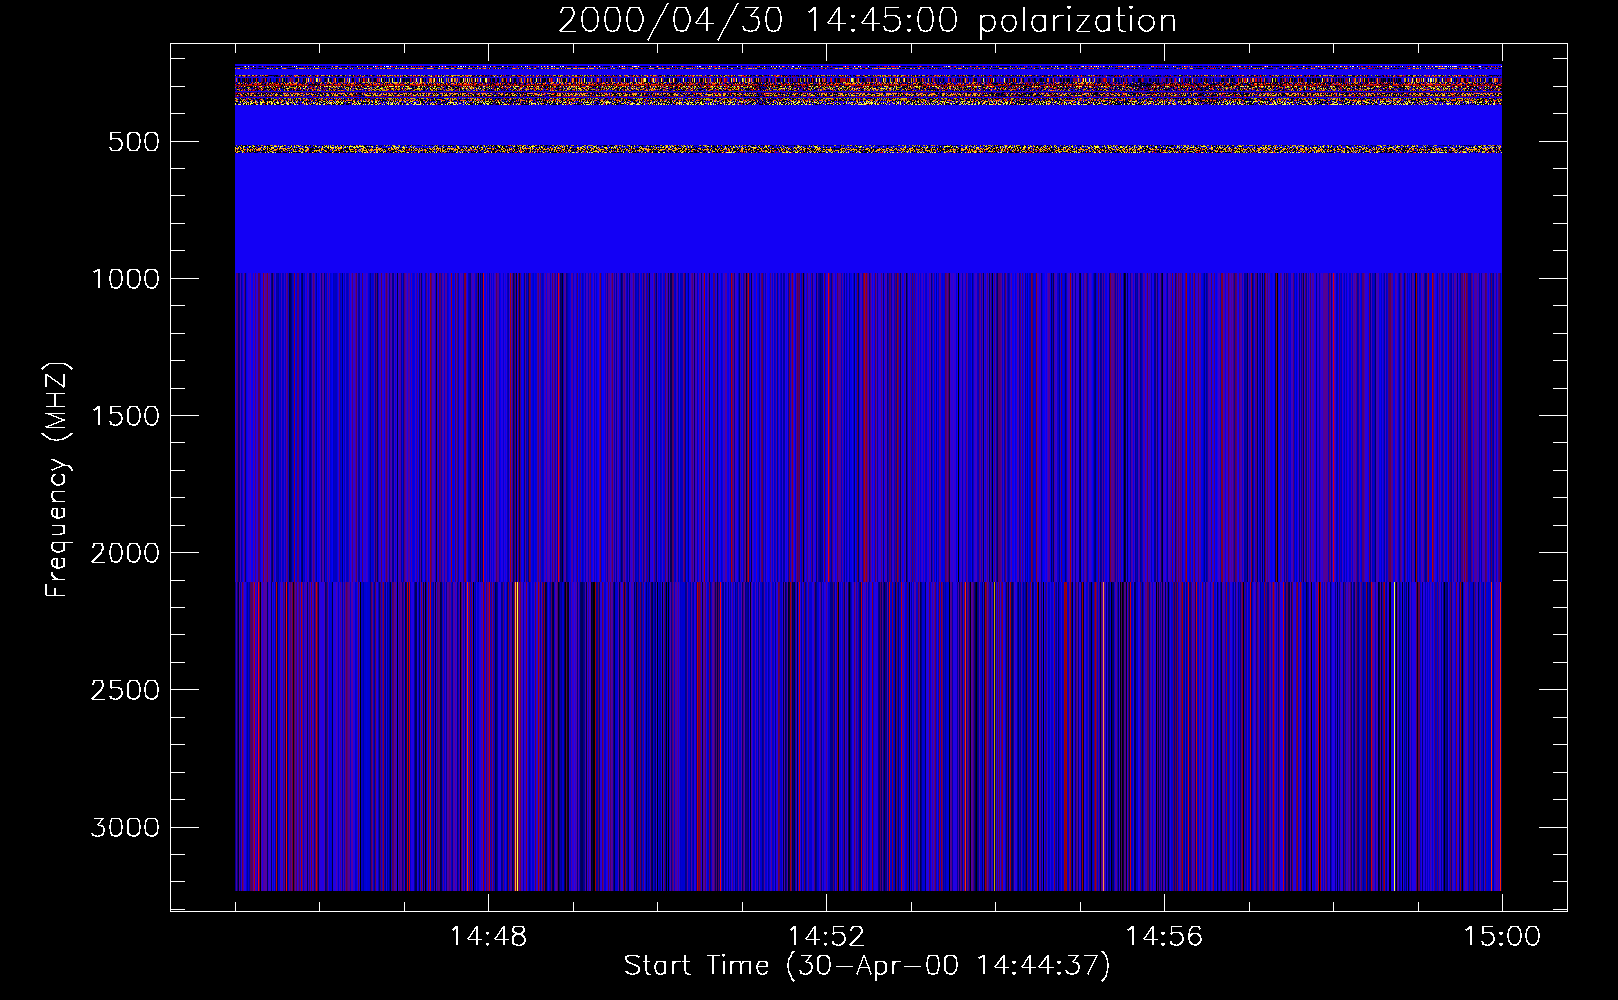Viewport: 1618px width, 1000px height.
Task: Select the 14:52 time tick label
Action: tap(826, 937)
